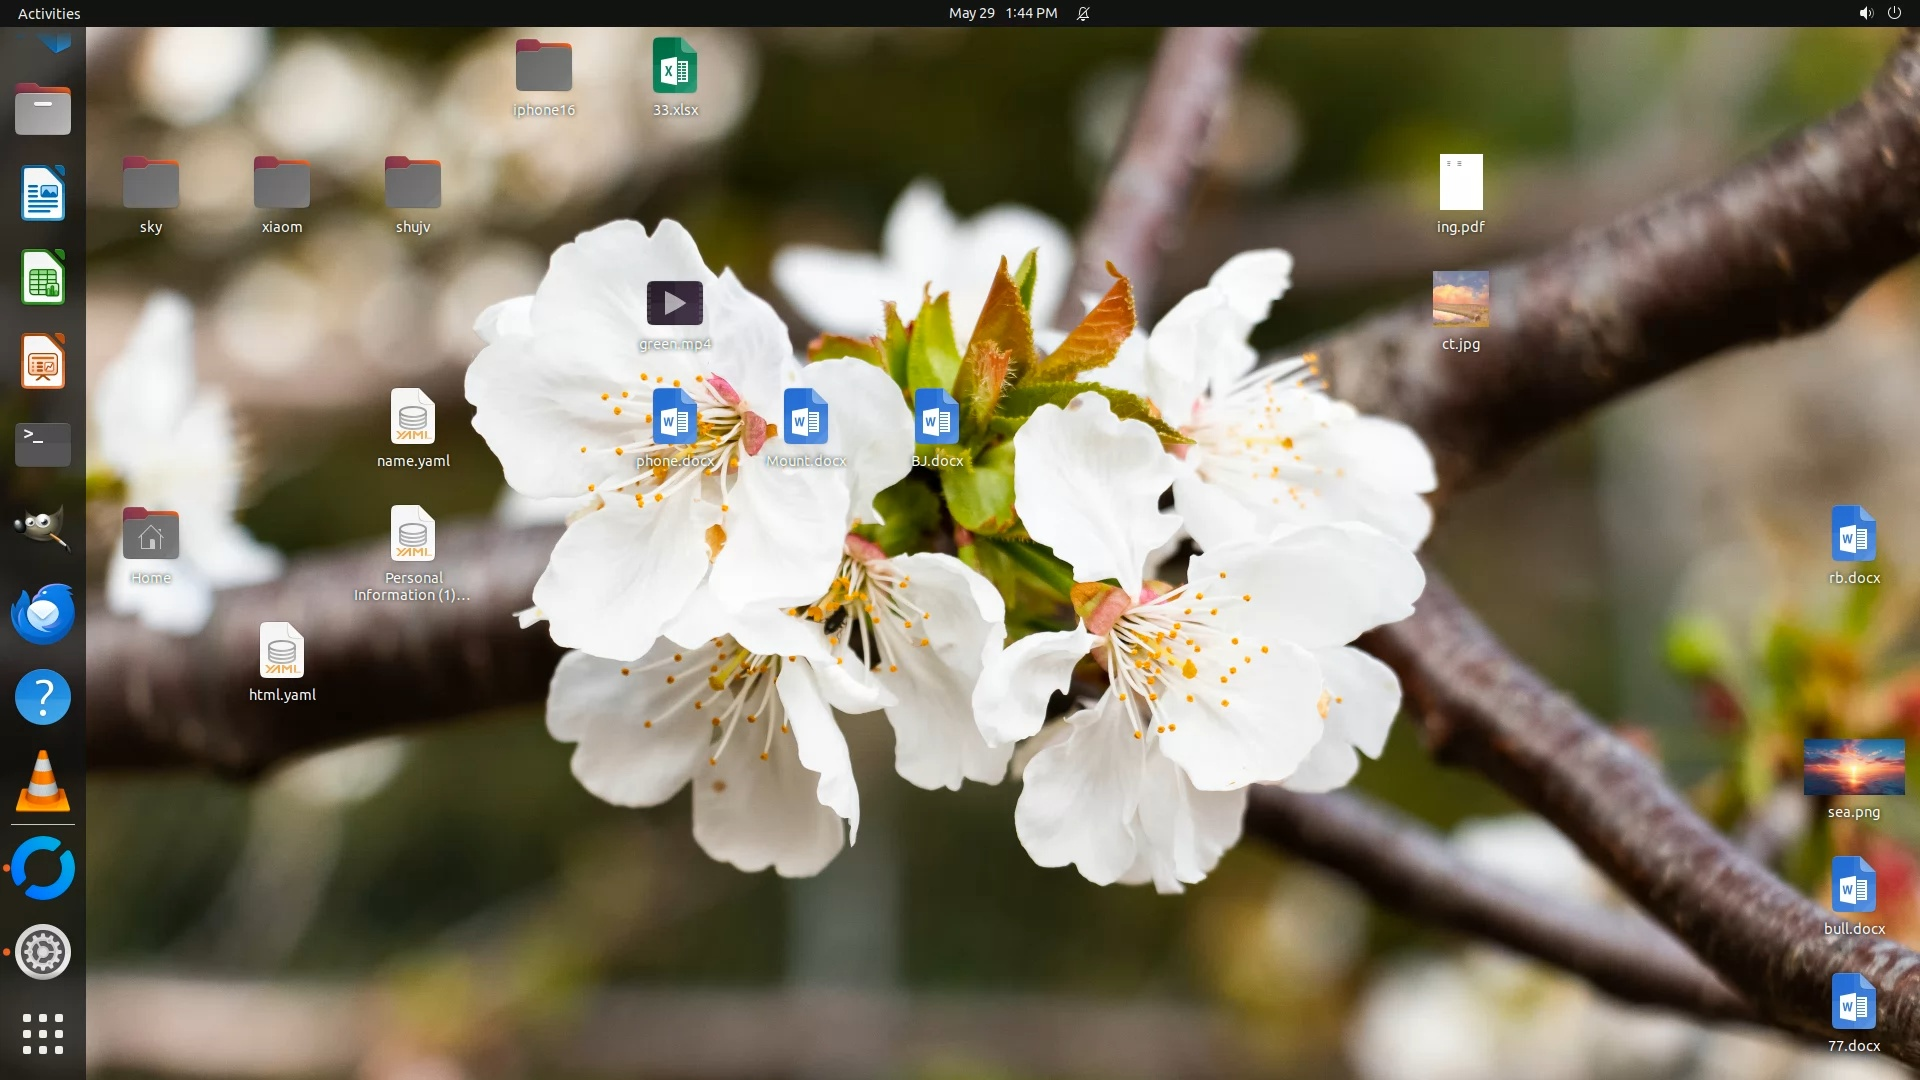Select the html.yaml file icon
Screen dimensions: 1920x1080
(282, 651)
